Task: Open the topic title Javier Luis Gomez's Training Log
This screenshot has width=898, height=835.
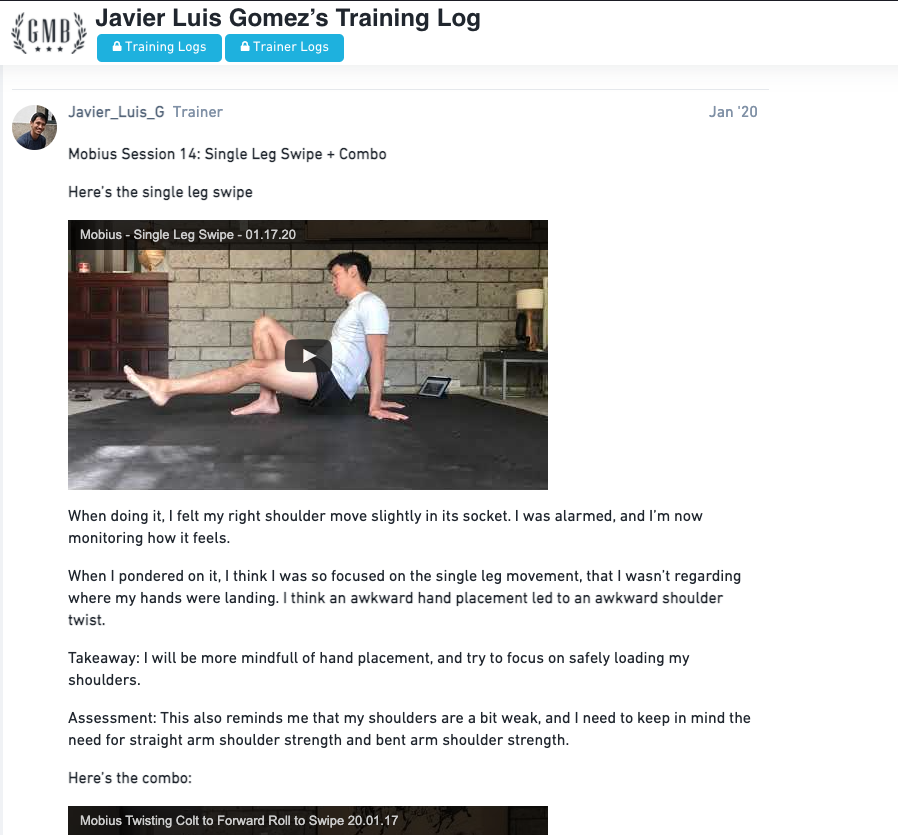Action: click(287, 18)
